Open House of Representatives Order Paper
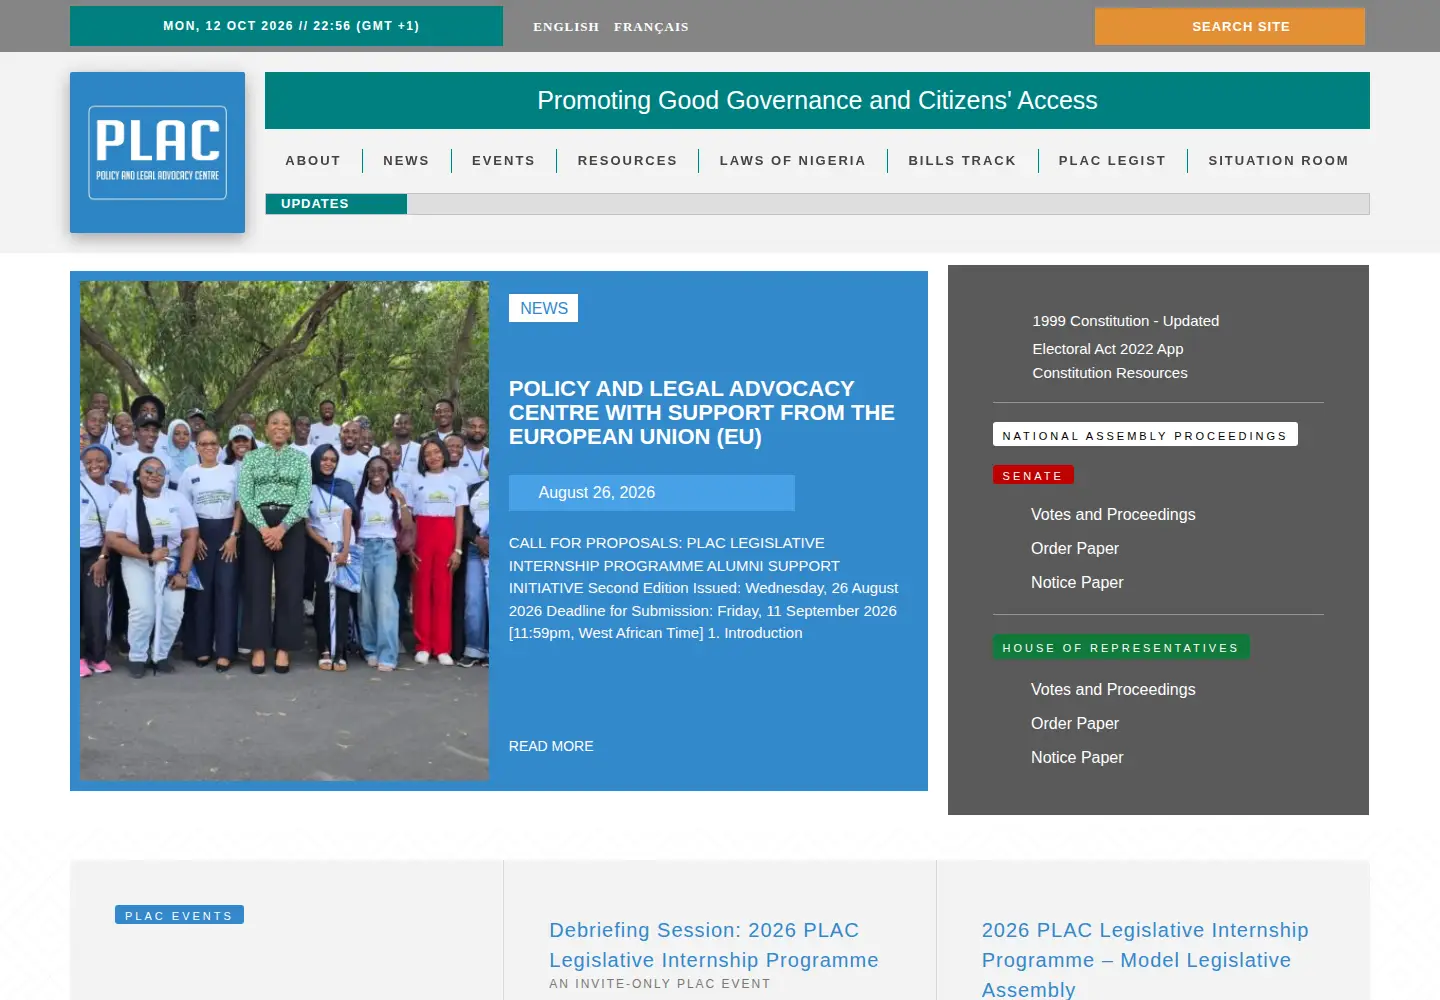Screen dimensions: 1440x1000 pyautogui.click(x=1075, y=723)
